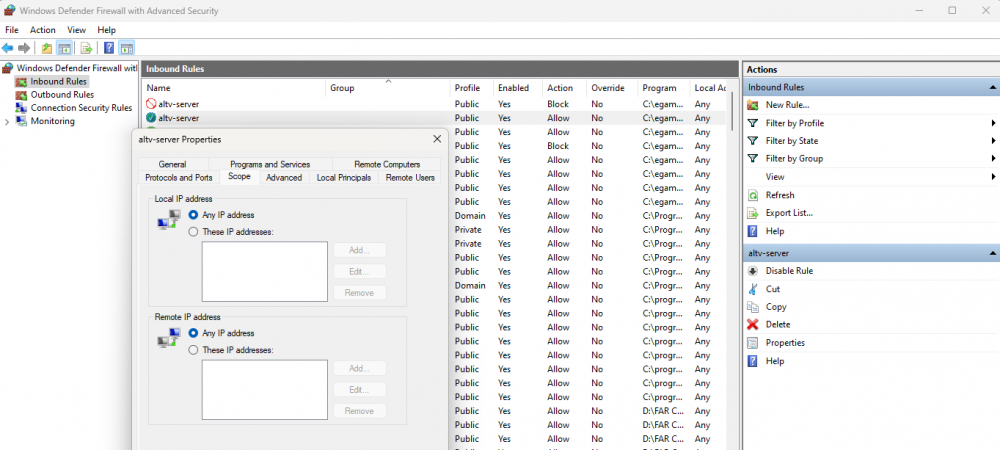This screenshot has height=450, width=1000.
Task: Click the Inbound Rules tree icon
Action: pyautogui.click(x=21, y=81)
